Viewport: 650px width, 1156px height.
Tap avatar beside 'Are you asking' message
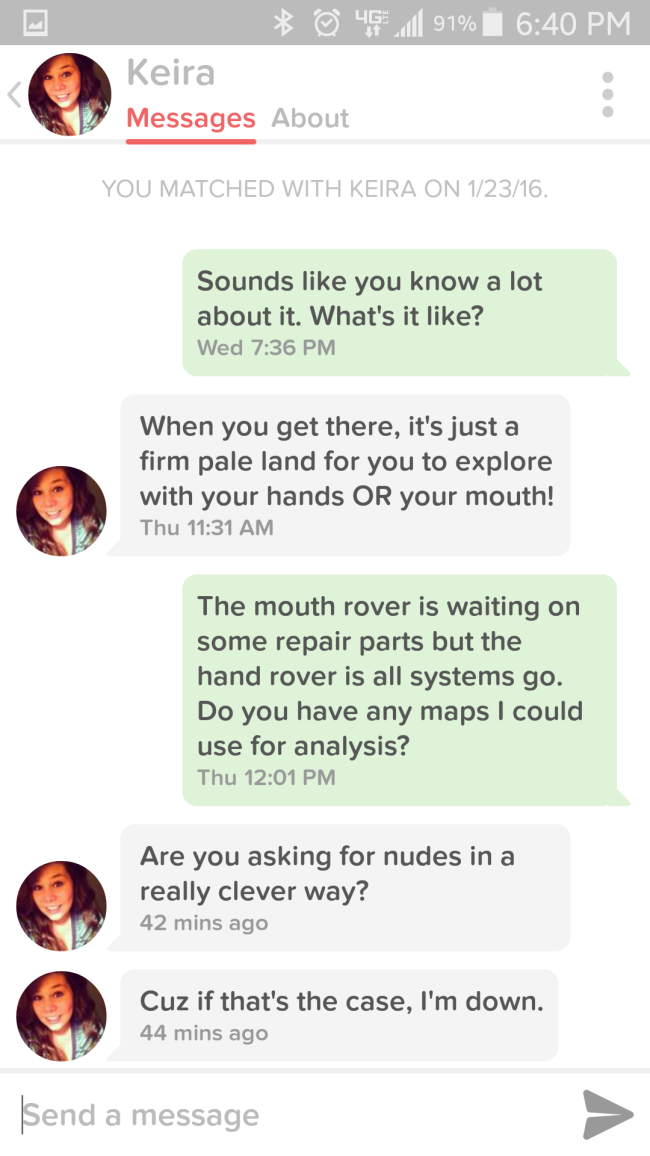61,906
